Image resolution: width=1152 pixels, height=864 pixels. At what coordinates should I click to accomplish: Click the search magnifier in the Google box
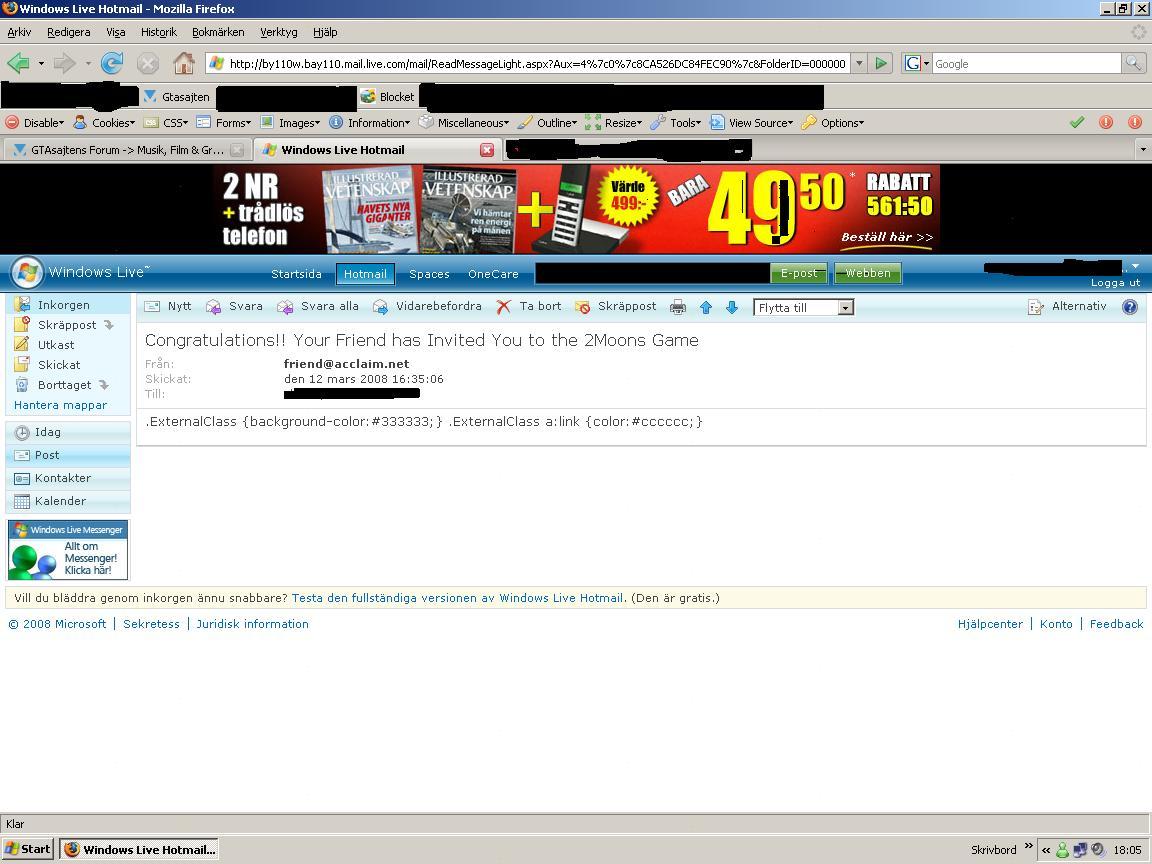1134,63
